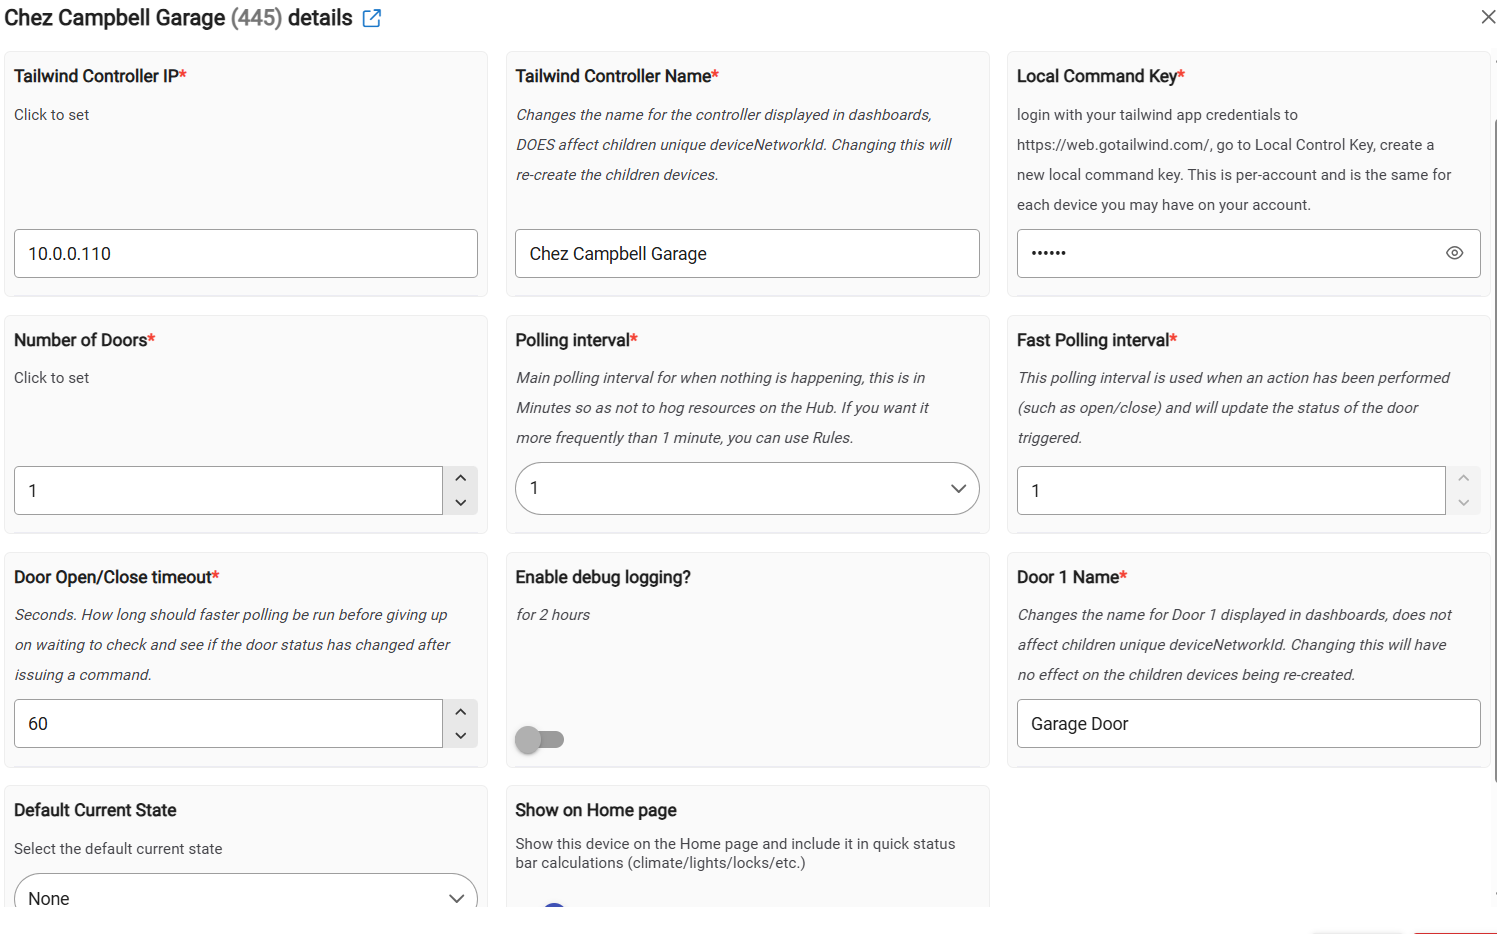The width and height of the screenshot is (1497, 934).
Task: Click the Polling interval chevron arrow
Action: 958,488
